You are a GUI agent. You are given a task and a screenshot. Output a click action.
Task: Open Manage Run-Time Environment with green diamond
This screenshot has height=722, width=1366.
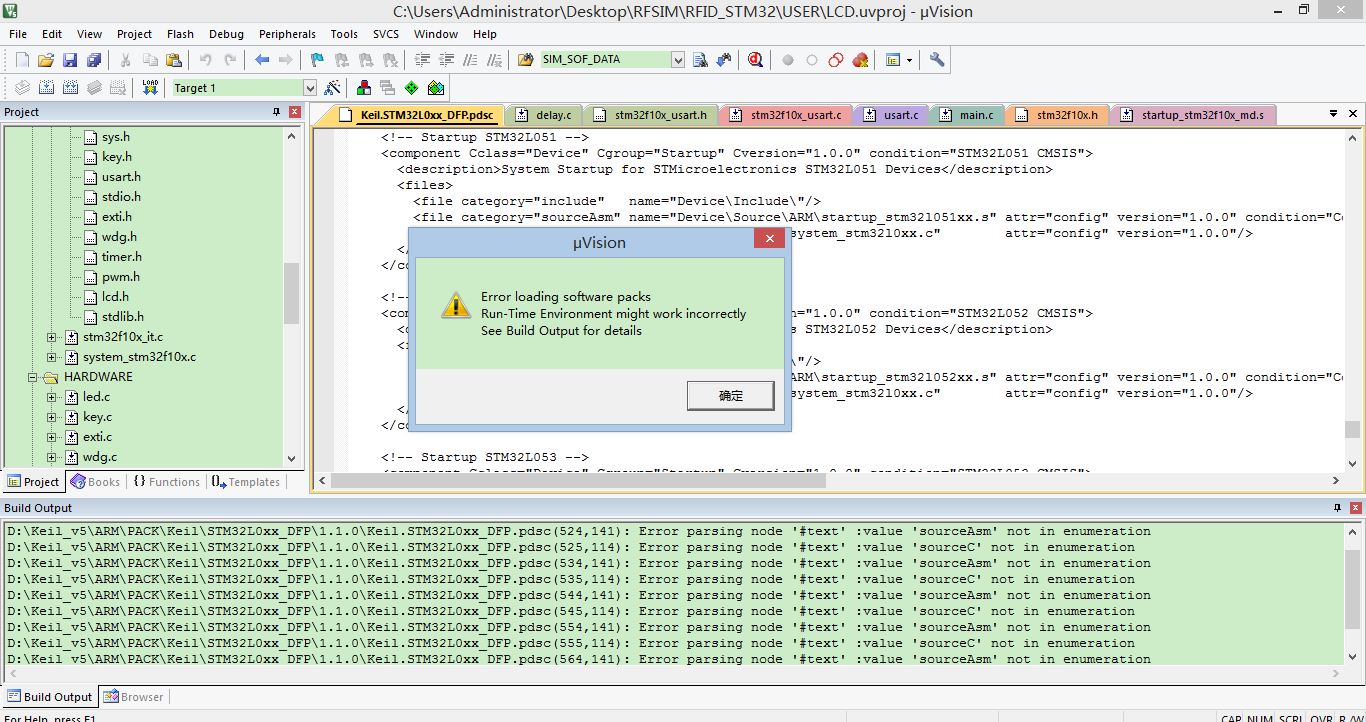(x=411, y=88)
